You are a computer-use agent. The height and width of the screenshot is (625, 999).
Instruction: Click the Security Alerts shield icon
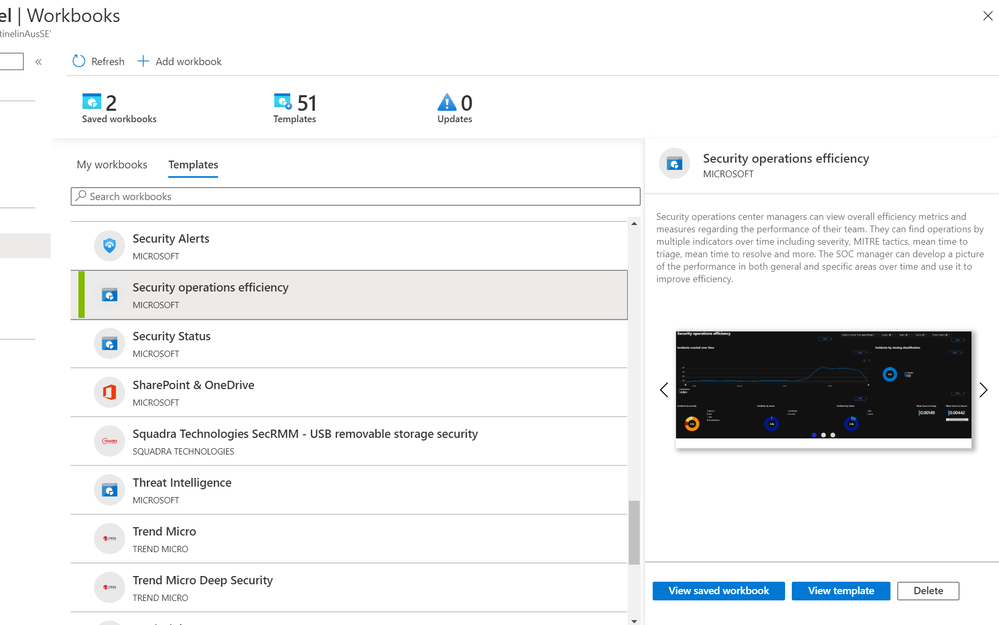click(x=110, y=246)
